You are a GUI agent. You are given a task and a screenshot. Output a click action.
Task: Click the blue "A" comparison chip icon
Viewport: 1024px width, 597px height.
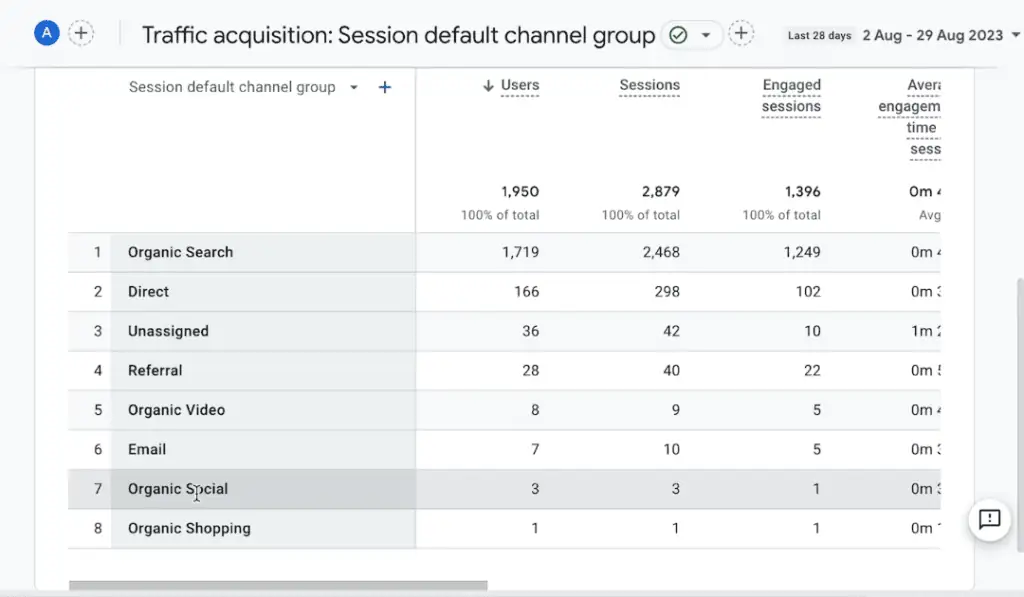46,33
